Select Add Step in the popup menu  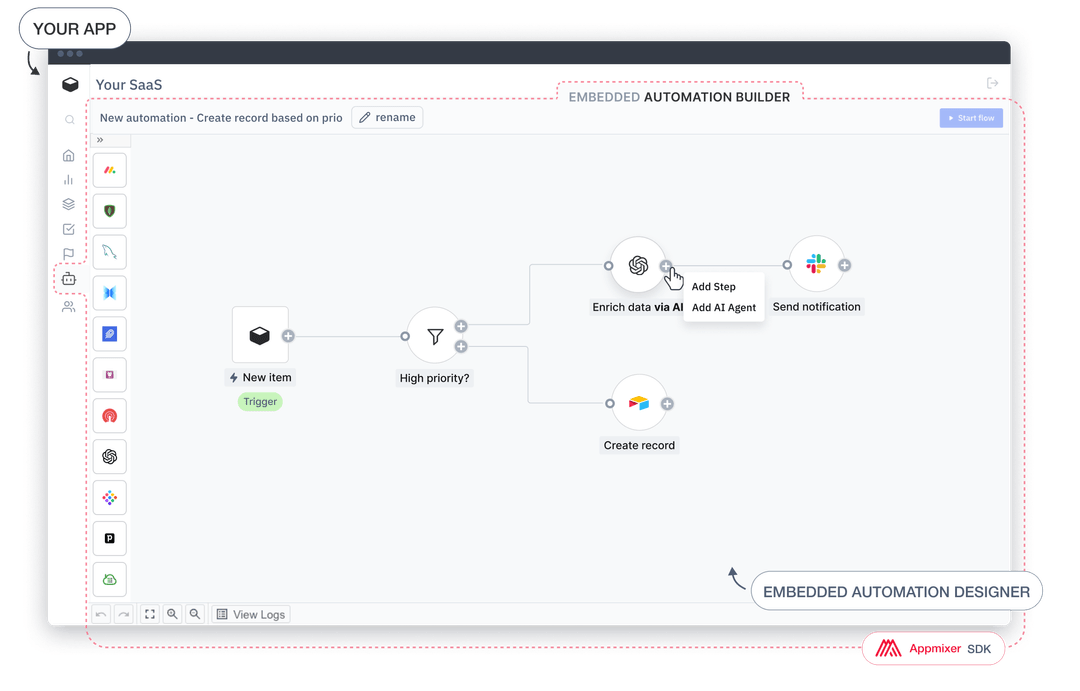(716, 286)
